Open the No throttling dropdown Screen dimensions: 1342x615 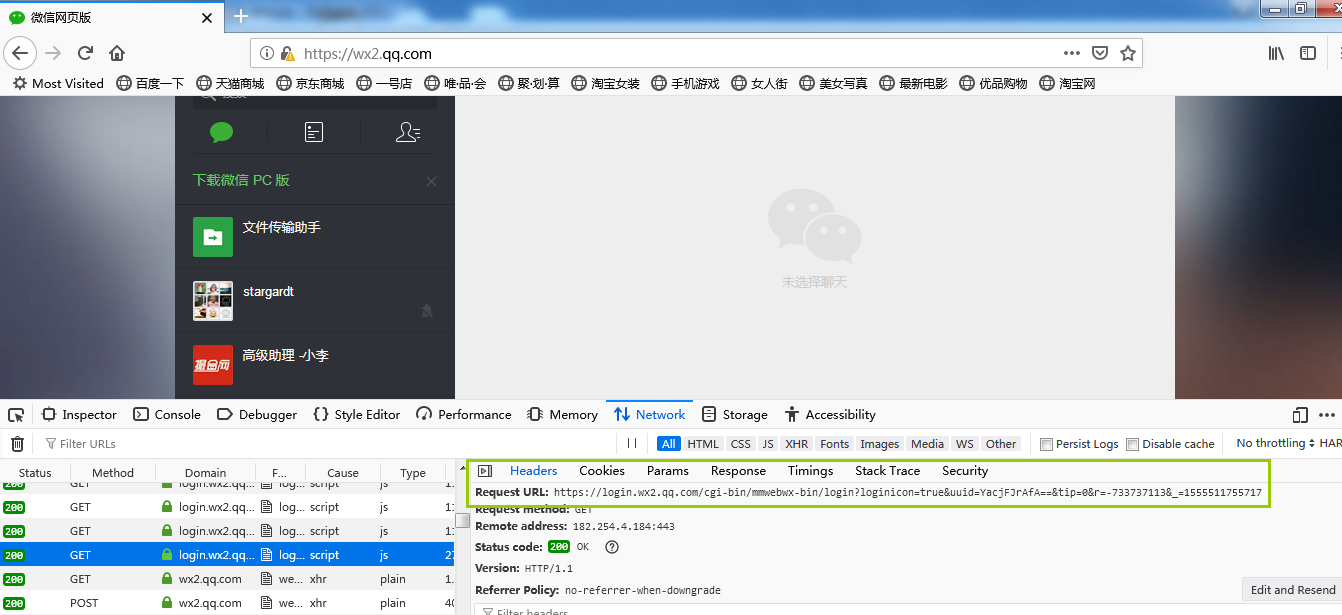tap(1276, 444)
